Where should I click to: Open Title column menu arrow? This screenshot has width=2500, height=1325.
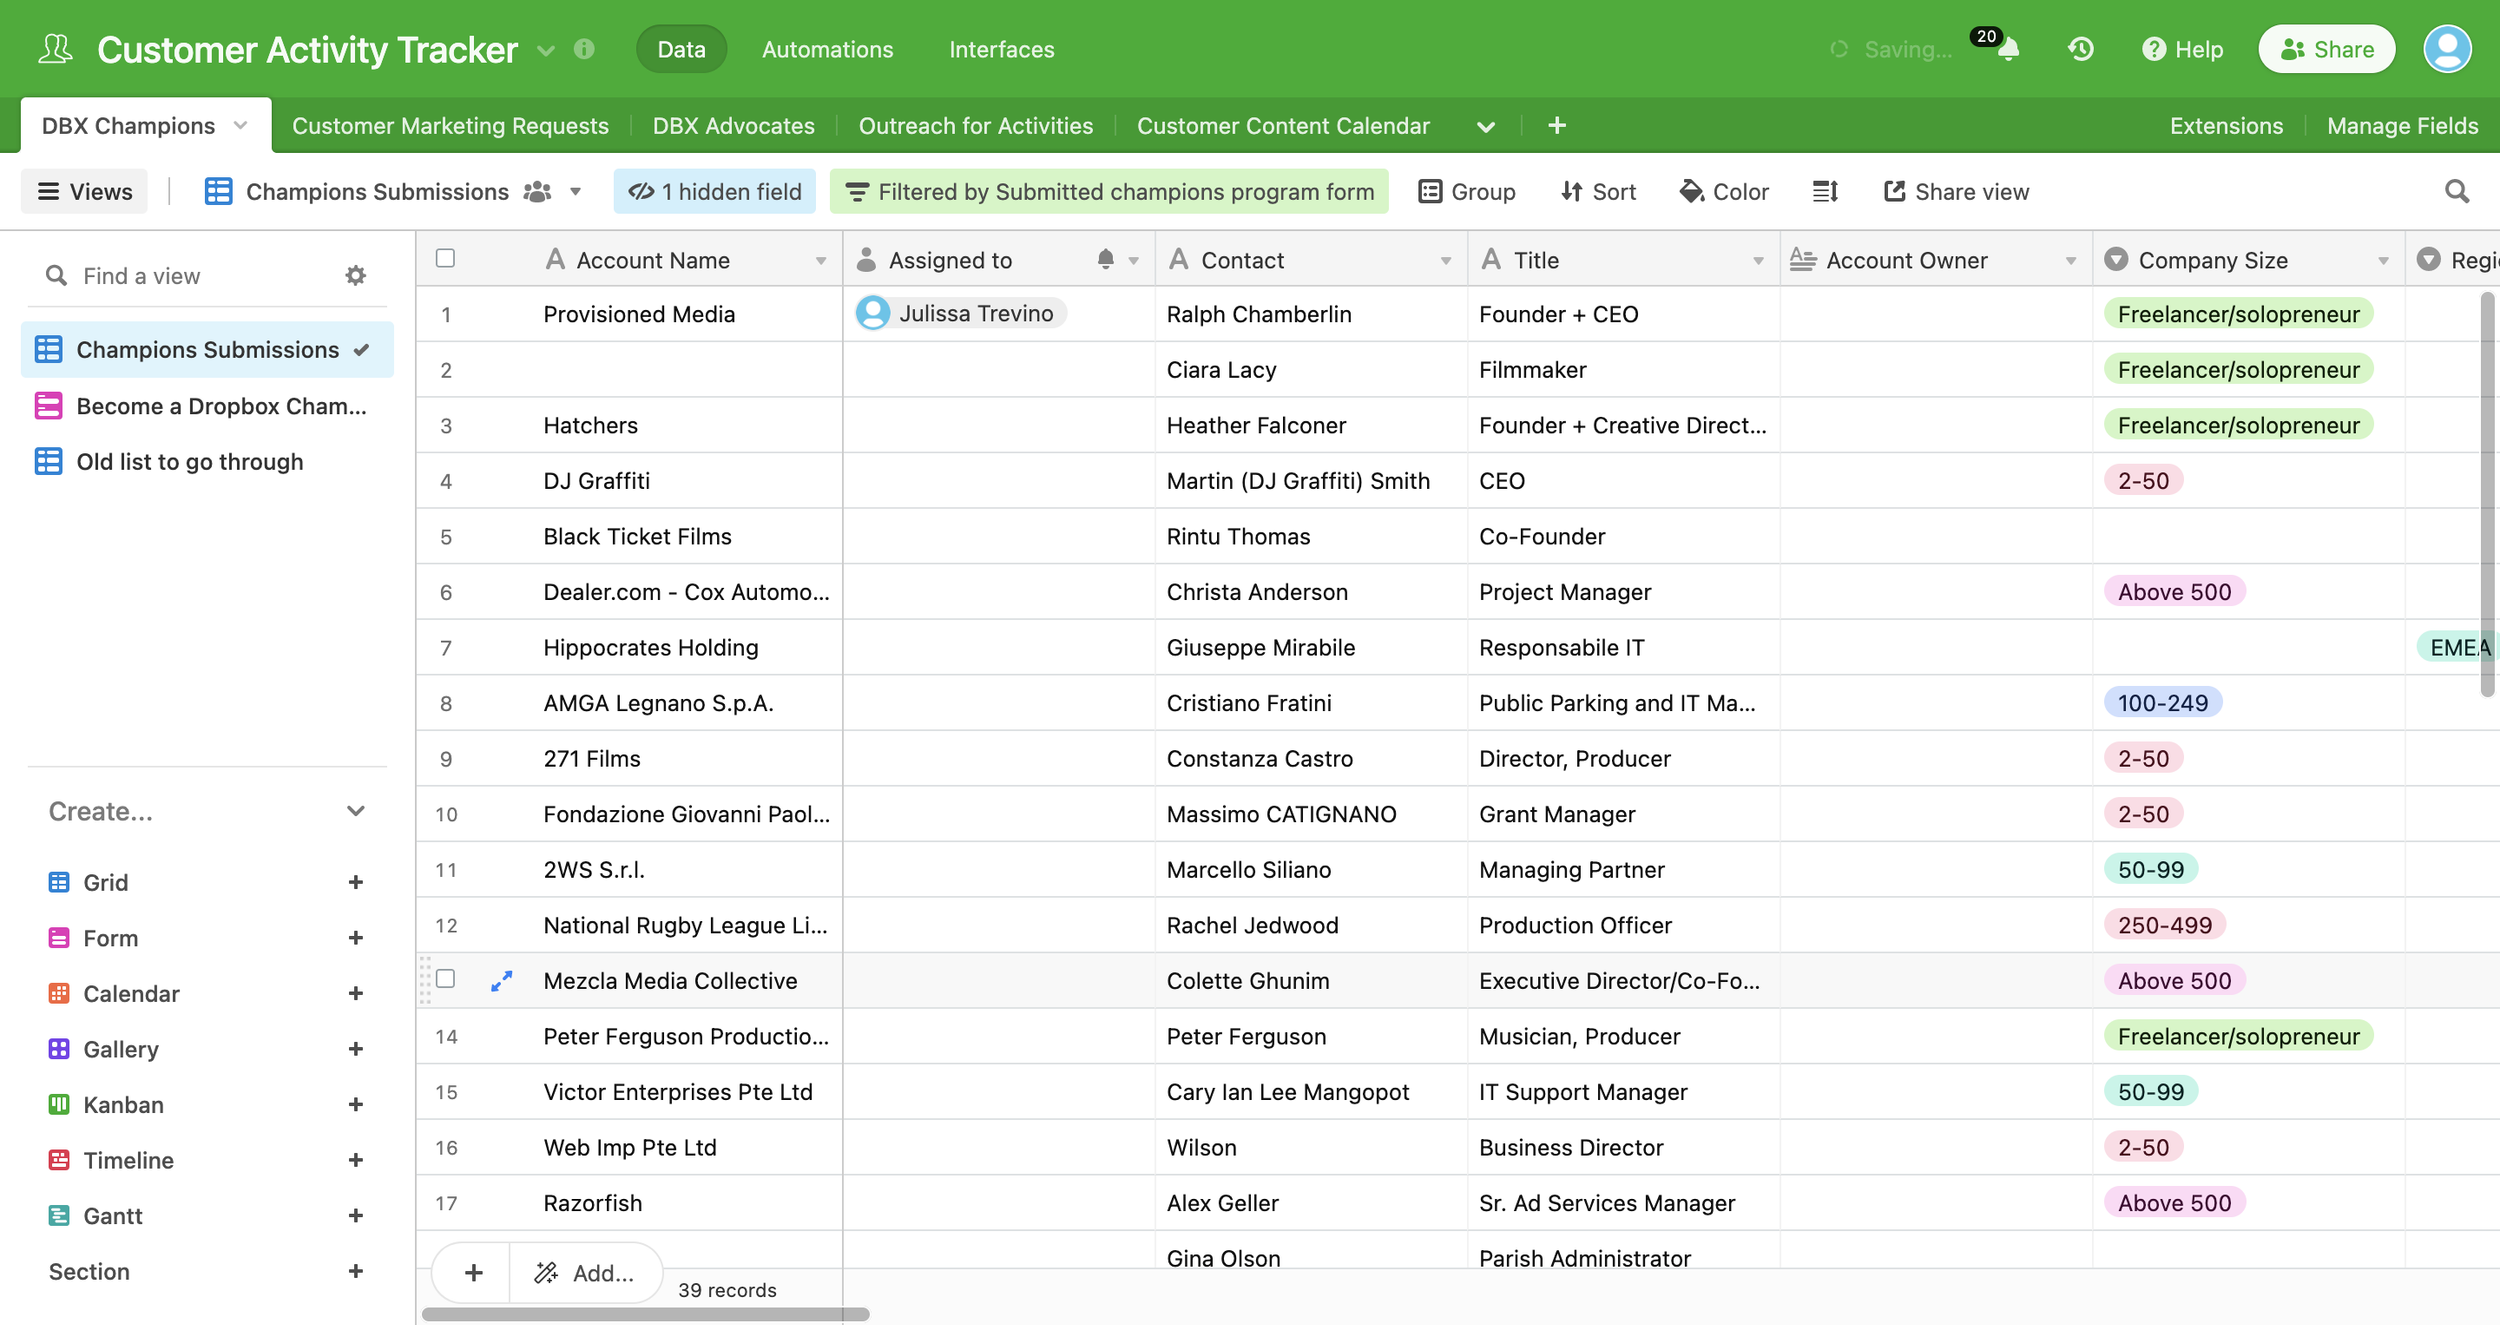click(x=1758, y=261)
